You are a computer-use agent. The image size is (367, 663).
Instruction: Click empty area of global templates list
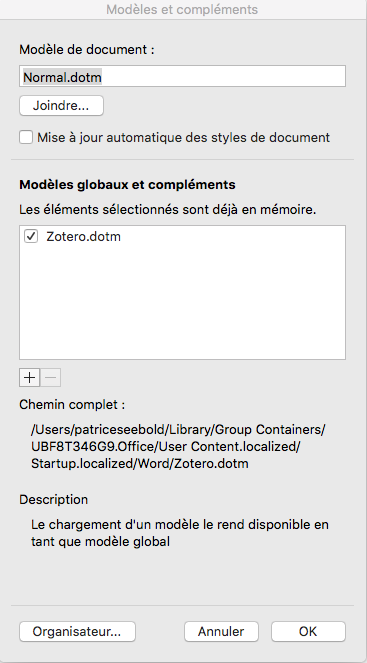click(x=182, y=304)
